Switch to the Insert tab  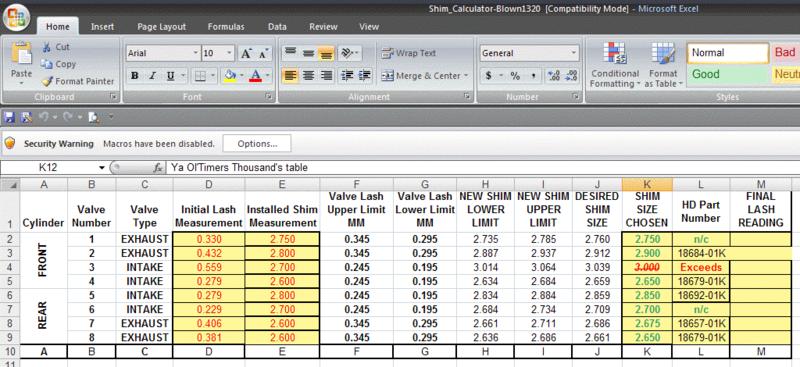pyautogui.click(x=103, y=27)
